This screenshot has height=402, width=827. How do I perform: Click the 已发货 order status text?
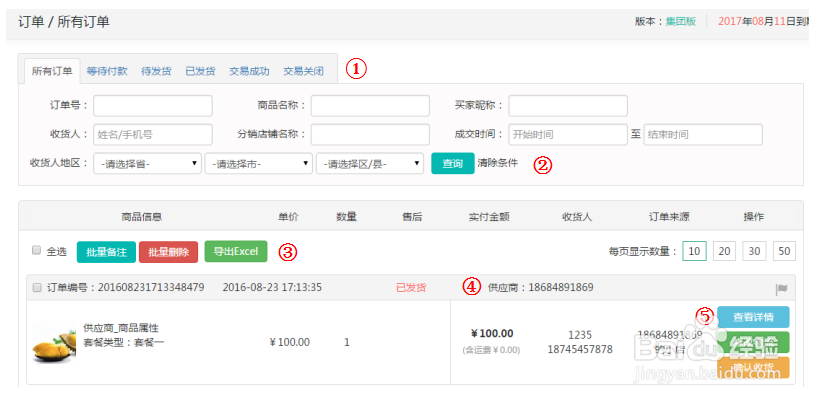click(x=411, y=288)
